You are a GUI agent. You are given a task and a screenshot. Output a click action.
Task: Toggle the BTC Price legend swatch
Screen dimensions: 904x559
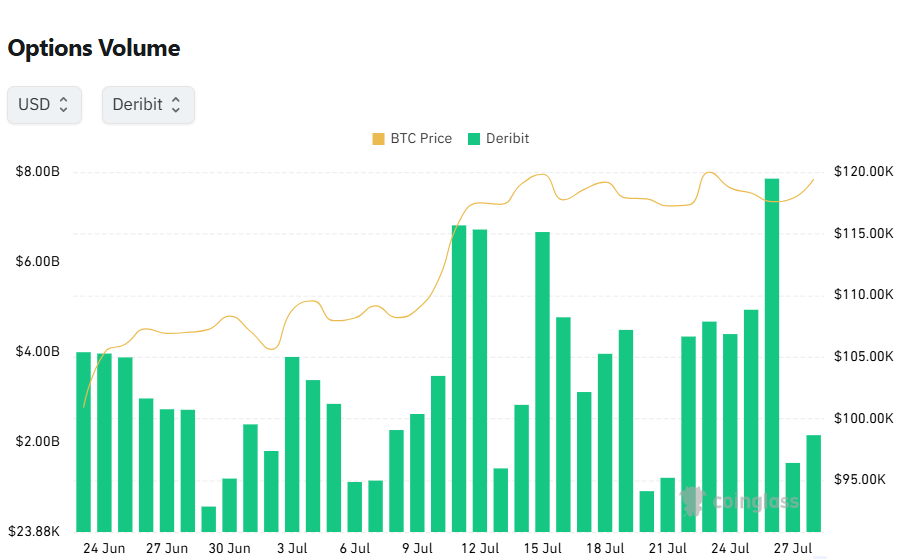[x=378, y=139]
